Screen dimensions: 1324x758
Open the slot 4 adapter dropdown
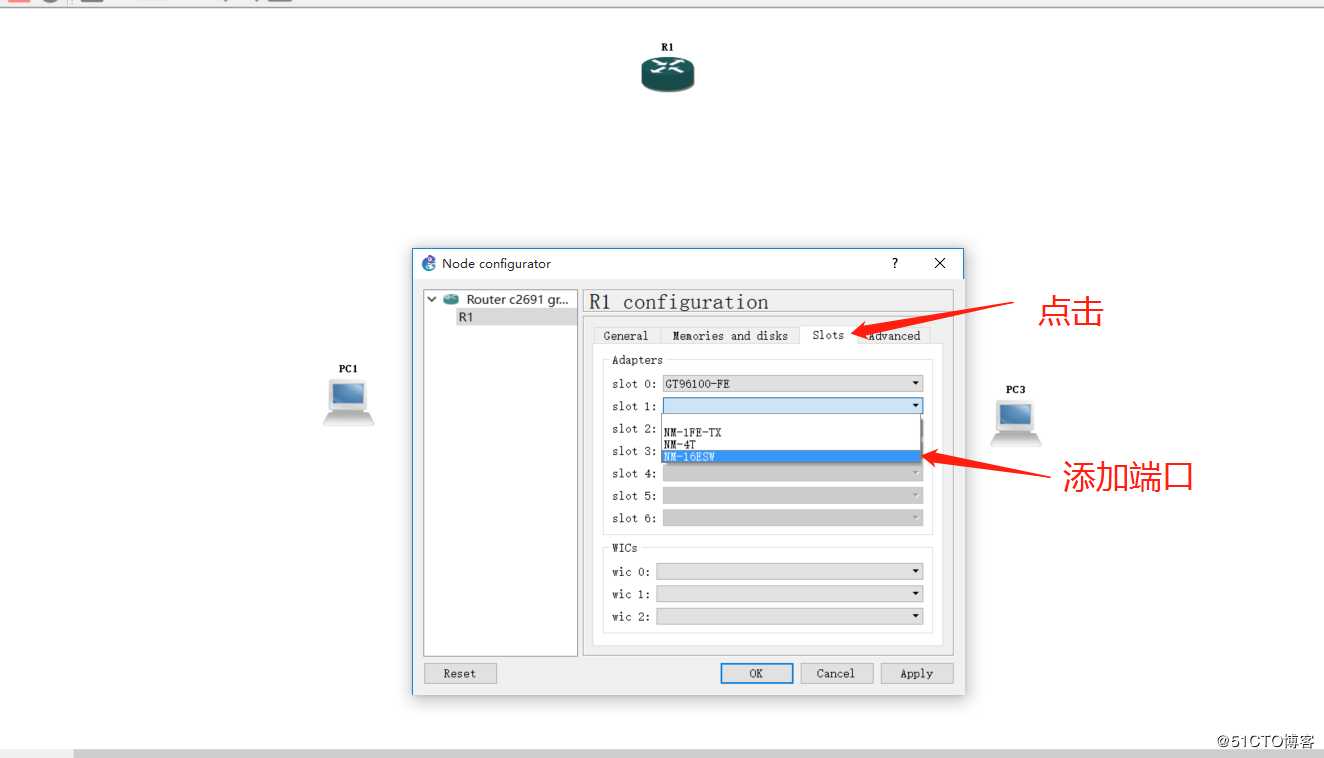(x=793, y=473)
